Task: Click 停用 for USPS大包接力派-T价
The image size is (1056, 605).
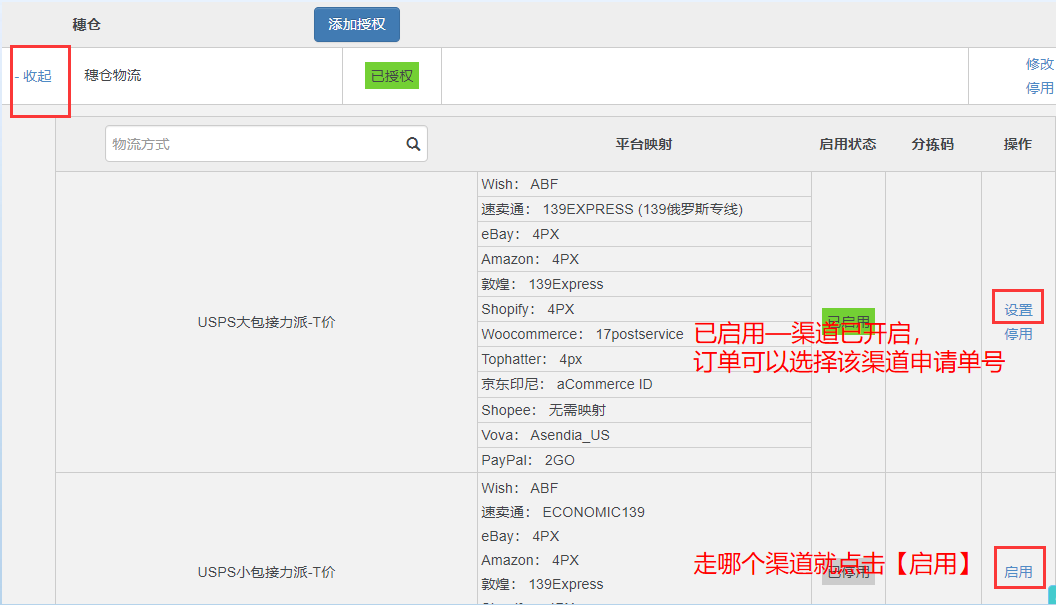Action: 1018,334
